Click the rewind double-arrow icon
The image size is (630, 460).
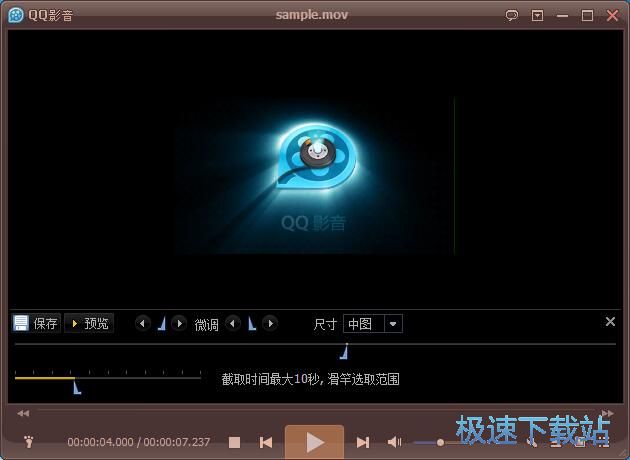23,413
